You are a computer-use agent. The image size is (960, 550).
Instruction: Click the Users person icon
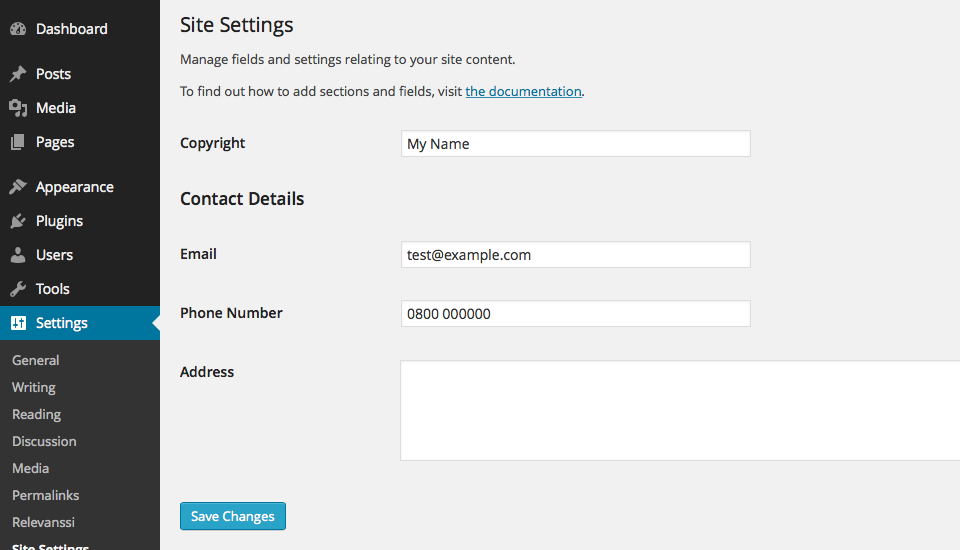click(x=18, y=255)
